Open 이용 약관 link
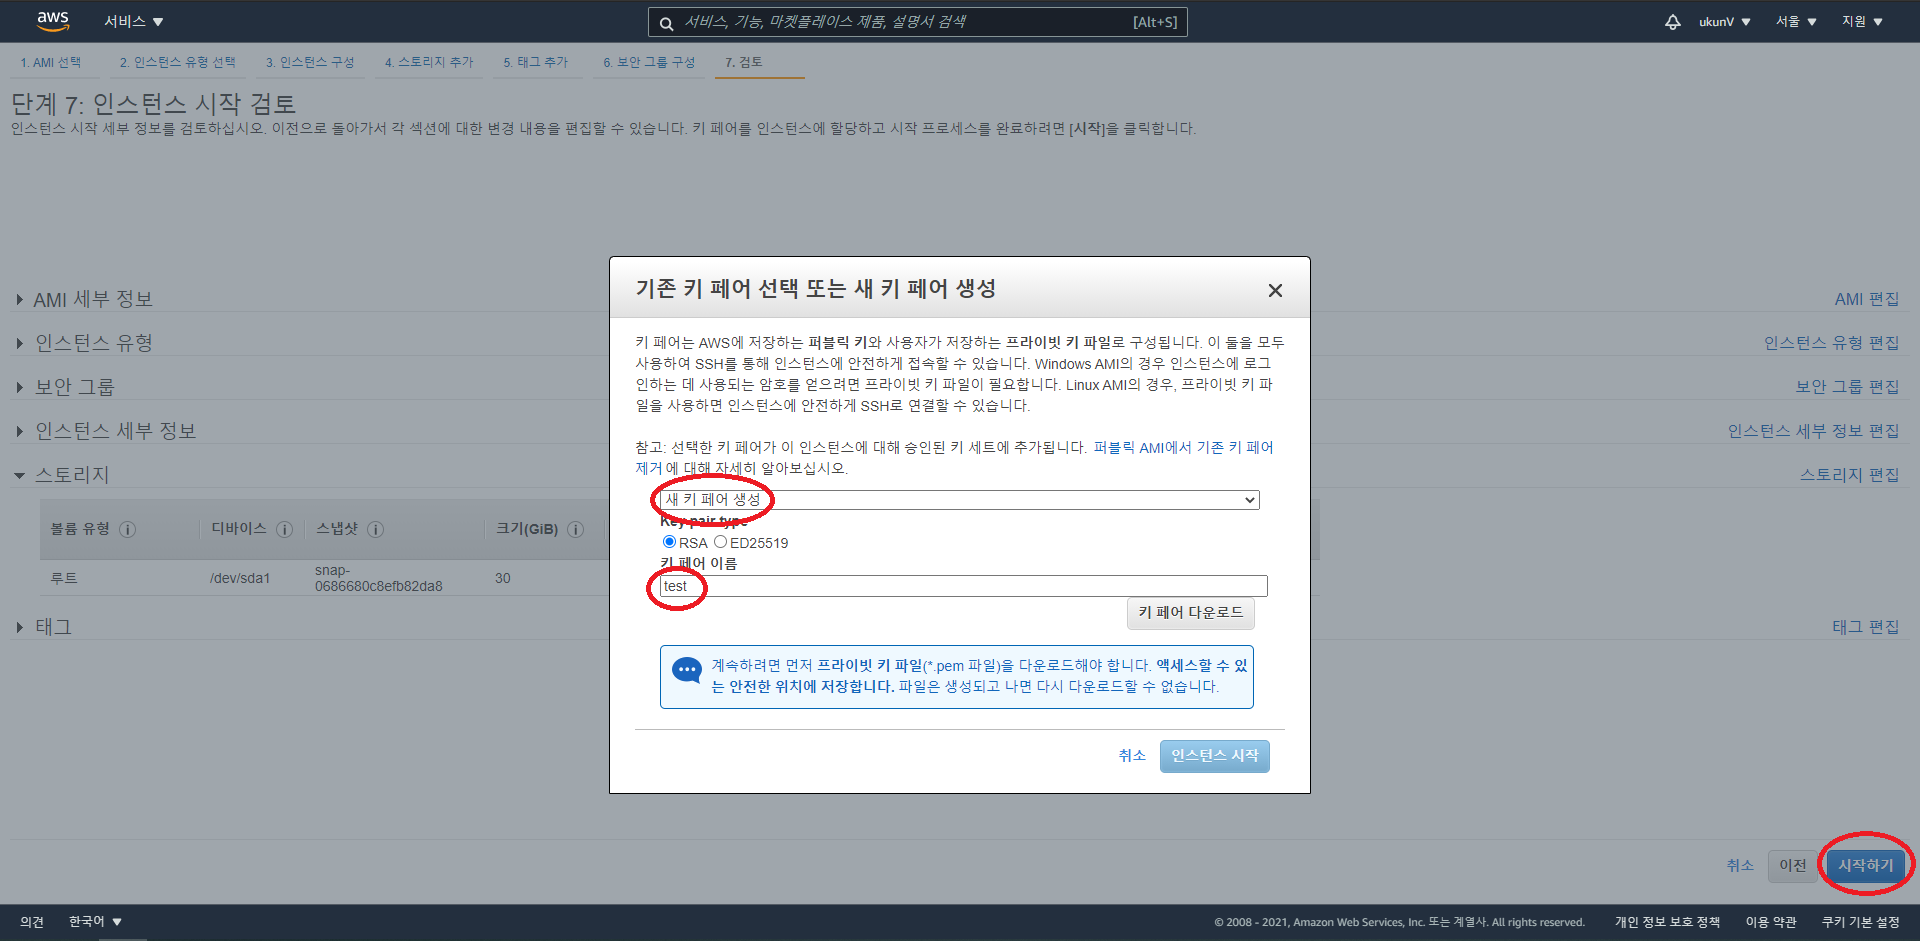 (1771, 921)
